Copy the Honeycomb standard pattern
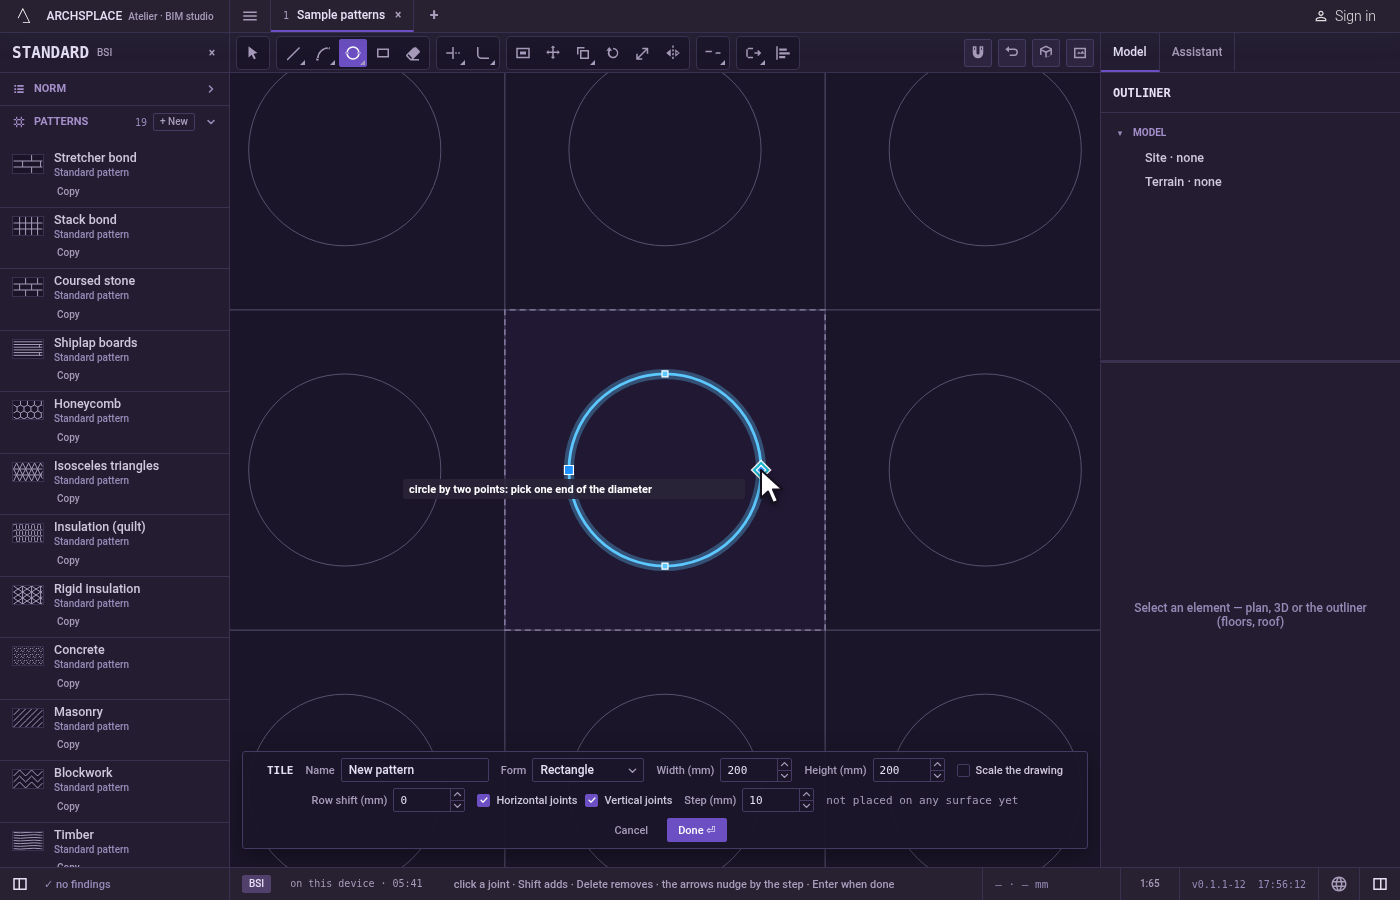 pyautogui.click(x=68, y=437)
